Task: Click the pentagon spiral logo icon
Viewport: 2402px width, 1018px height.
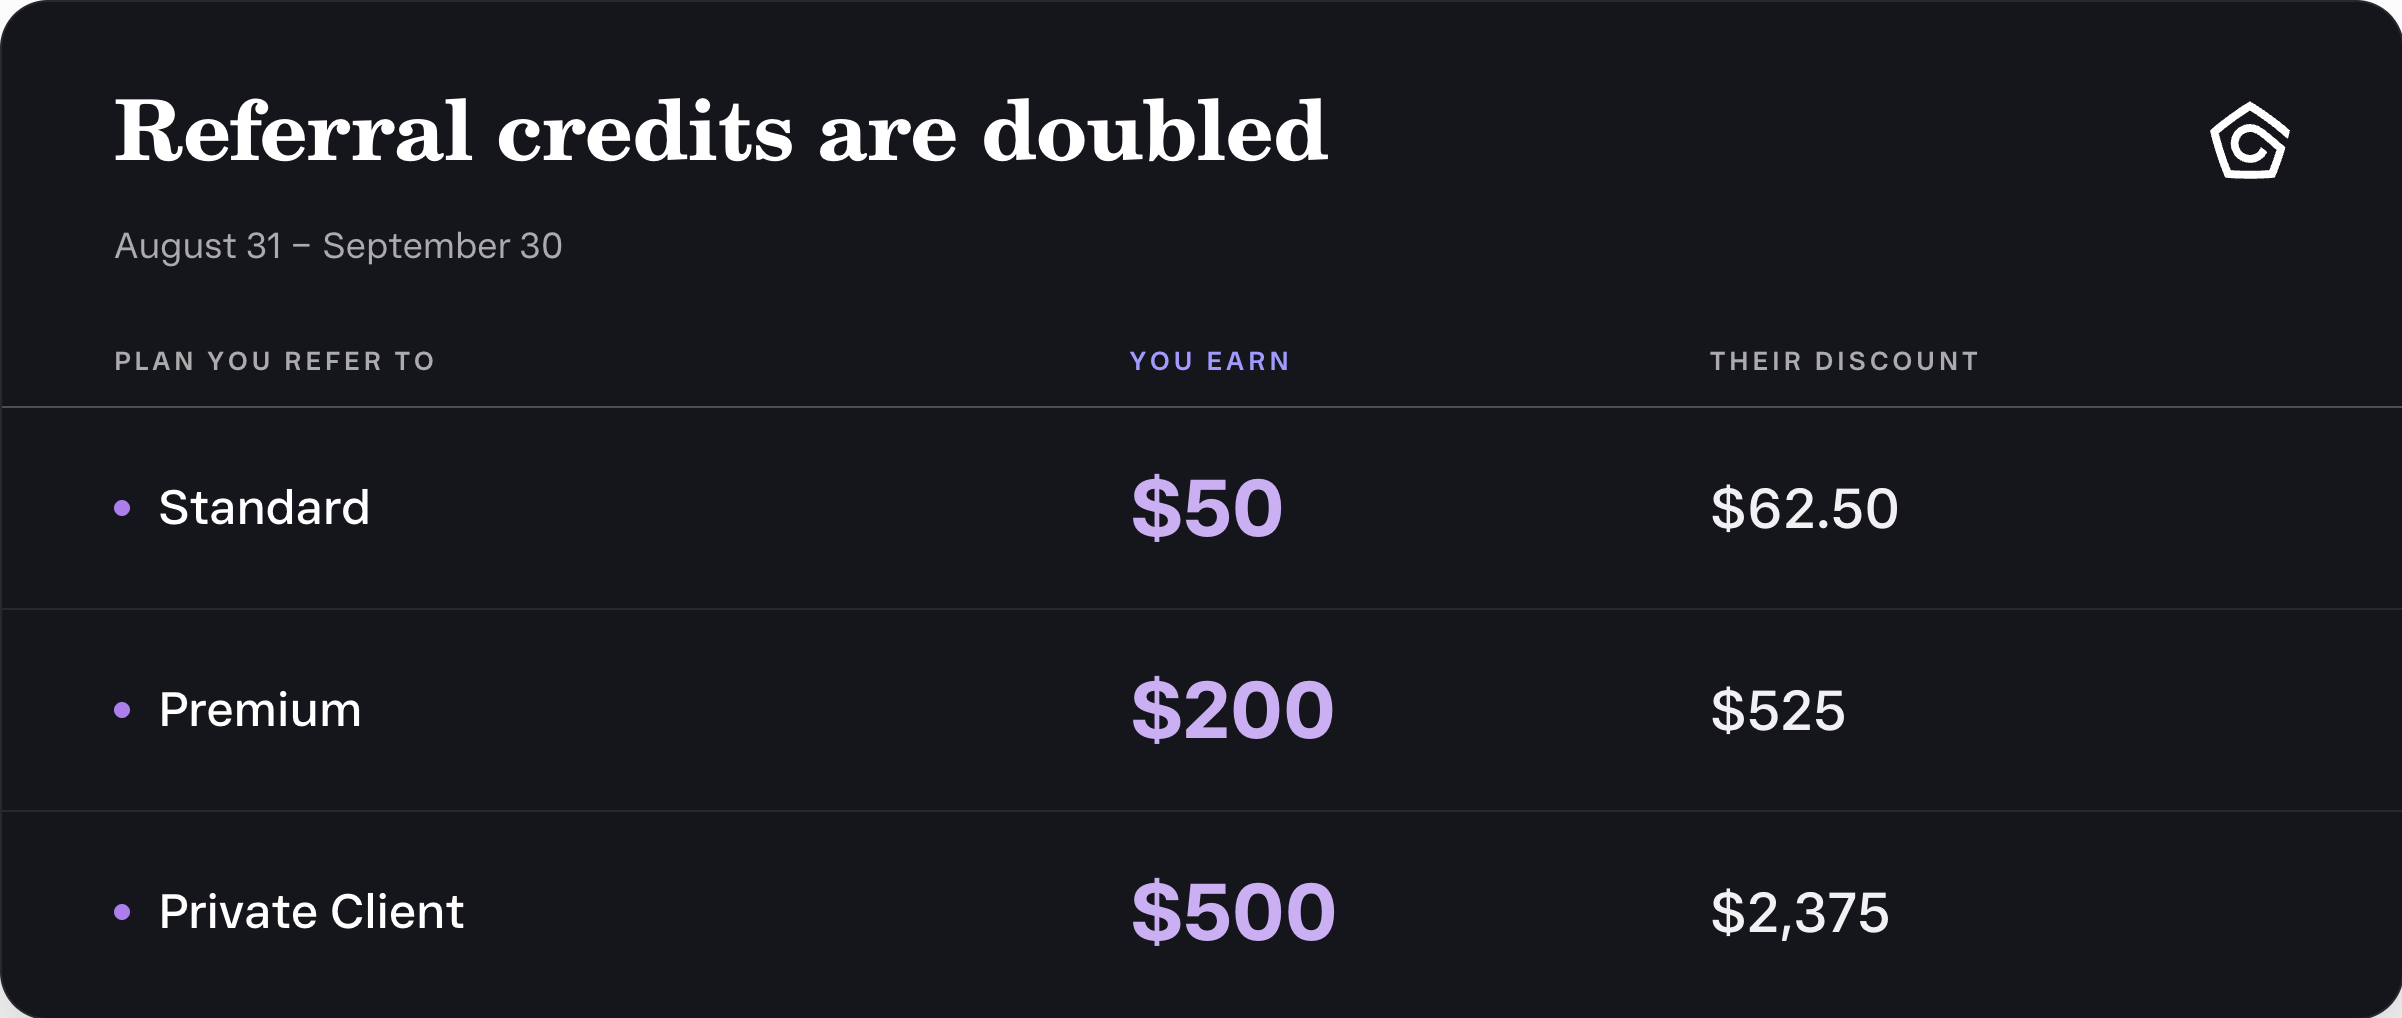Action: [2249, 140]
